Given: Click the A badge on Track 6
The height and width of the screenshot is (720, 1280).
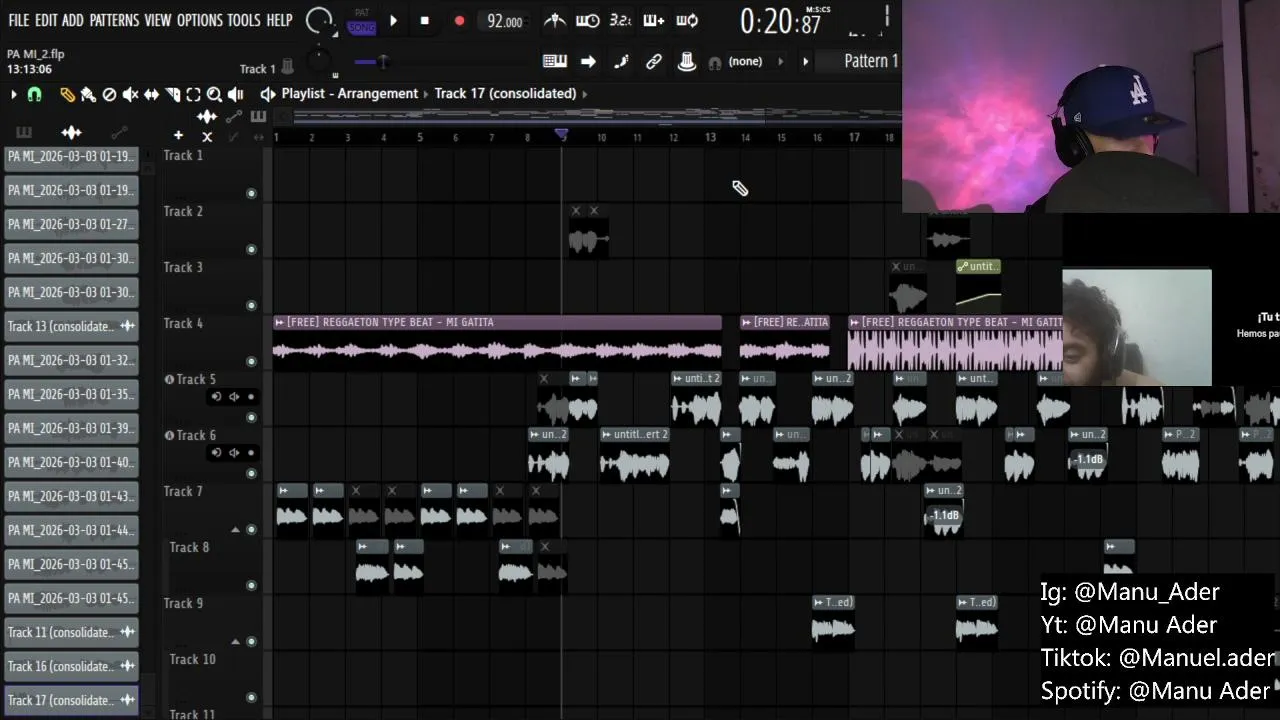Looking at the screenshot, I should coord(169,435).
